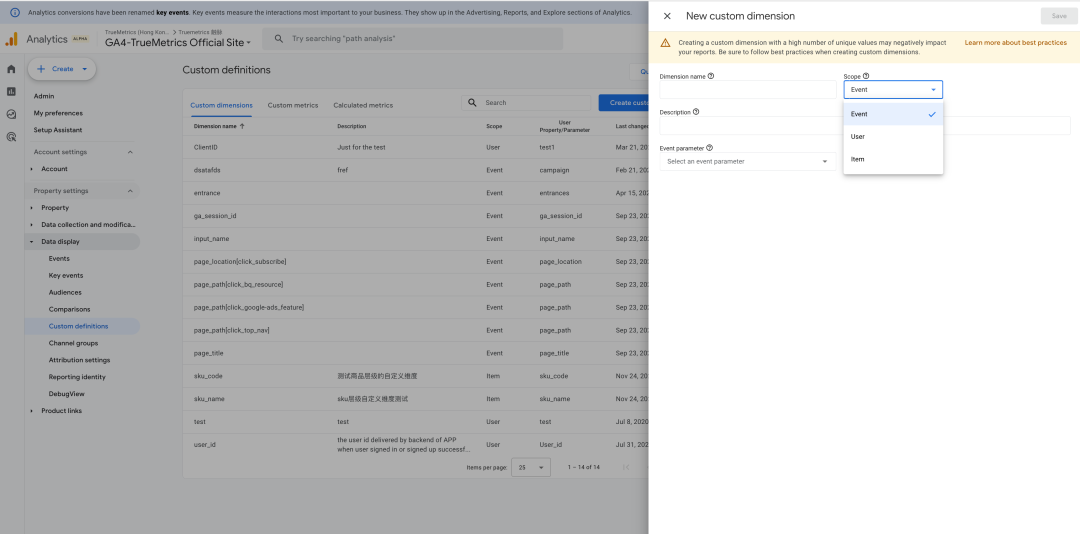This screenshot has width=1080, height=534.
Task: Click the Save button
Action: pos(1059,16)
